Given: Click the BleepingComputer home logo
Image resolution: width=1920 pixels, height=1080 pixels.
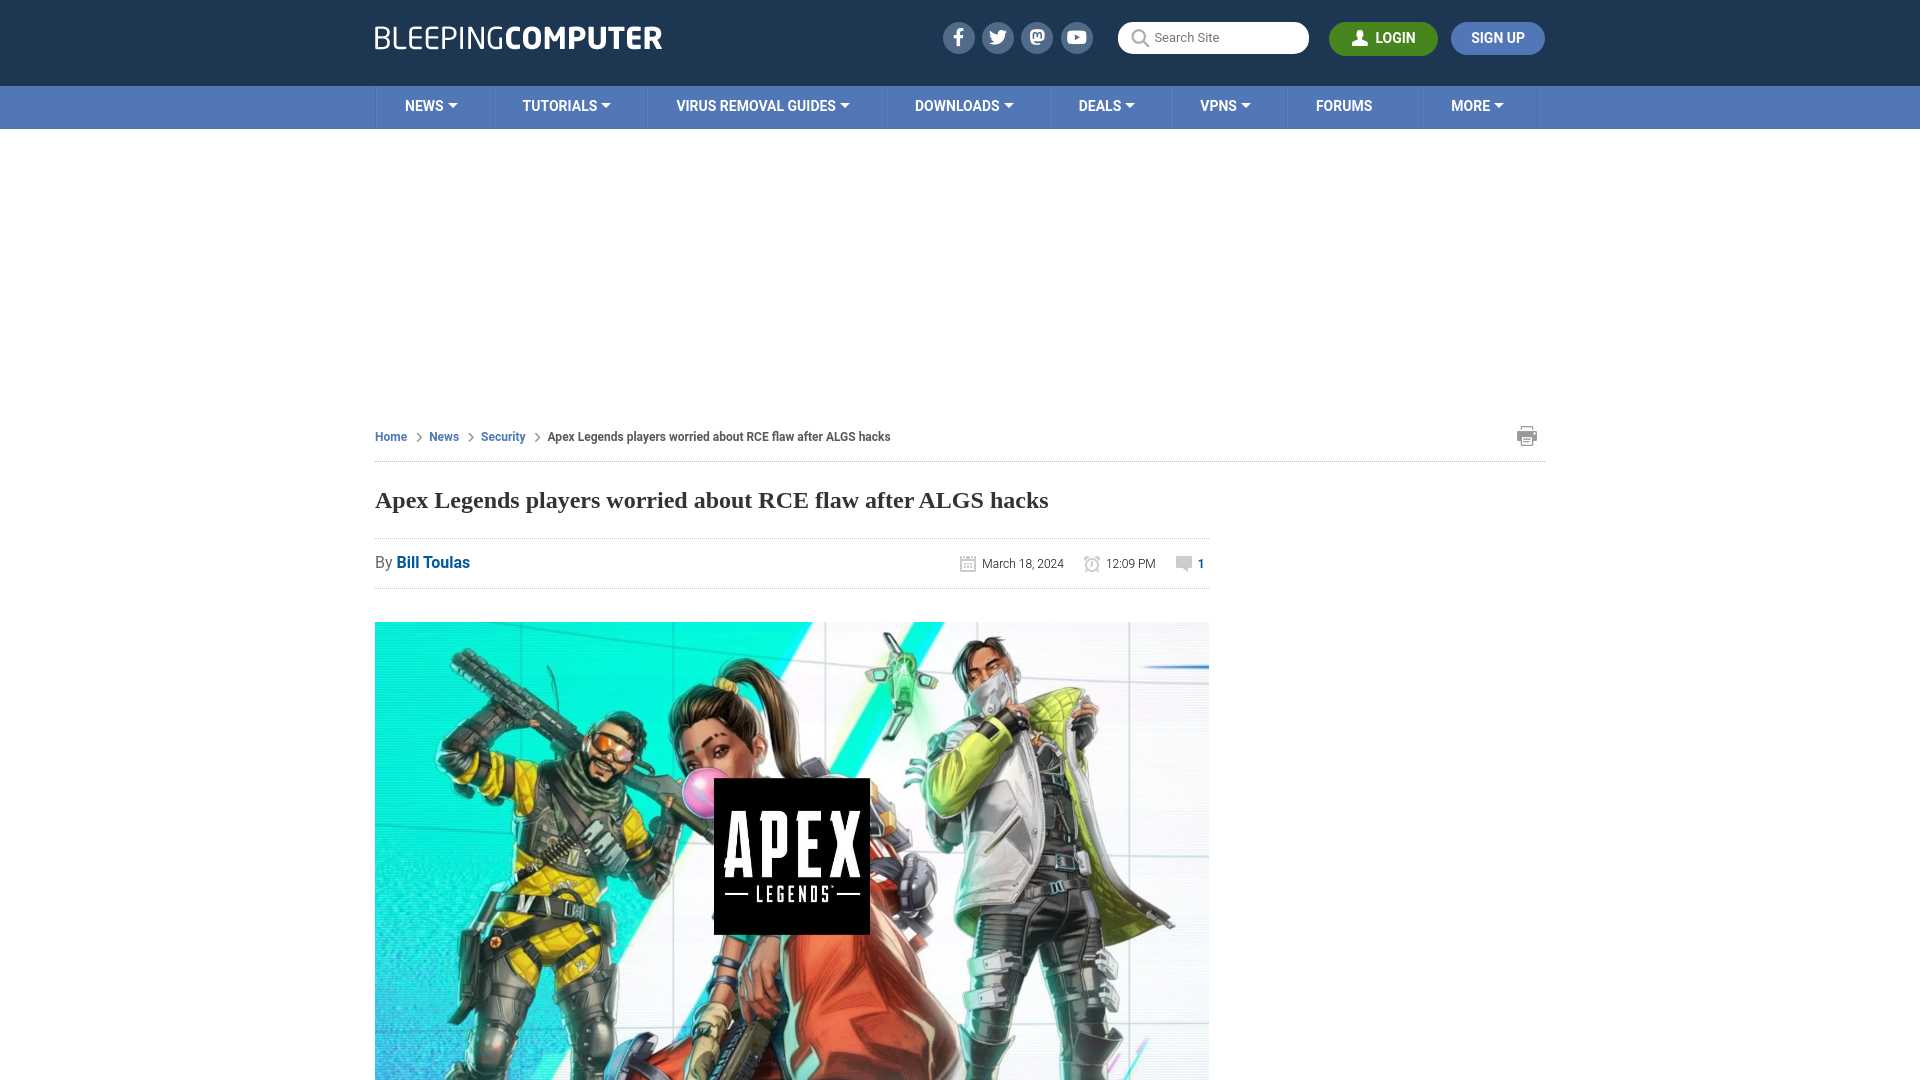Looking at the screenshot, I should (x=517, y=37).
